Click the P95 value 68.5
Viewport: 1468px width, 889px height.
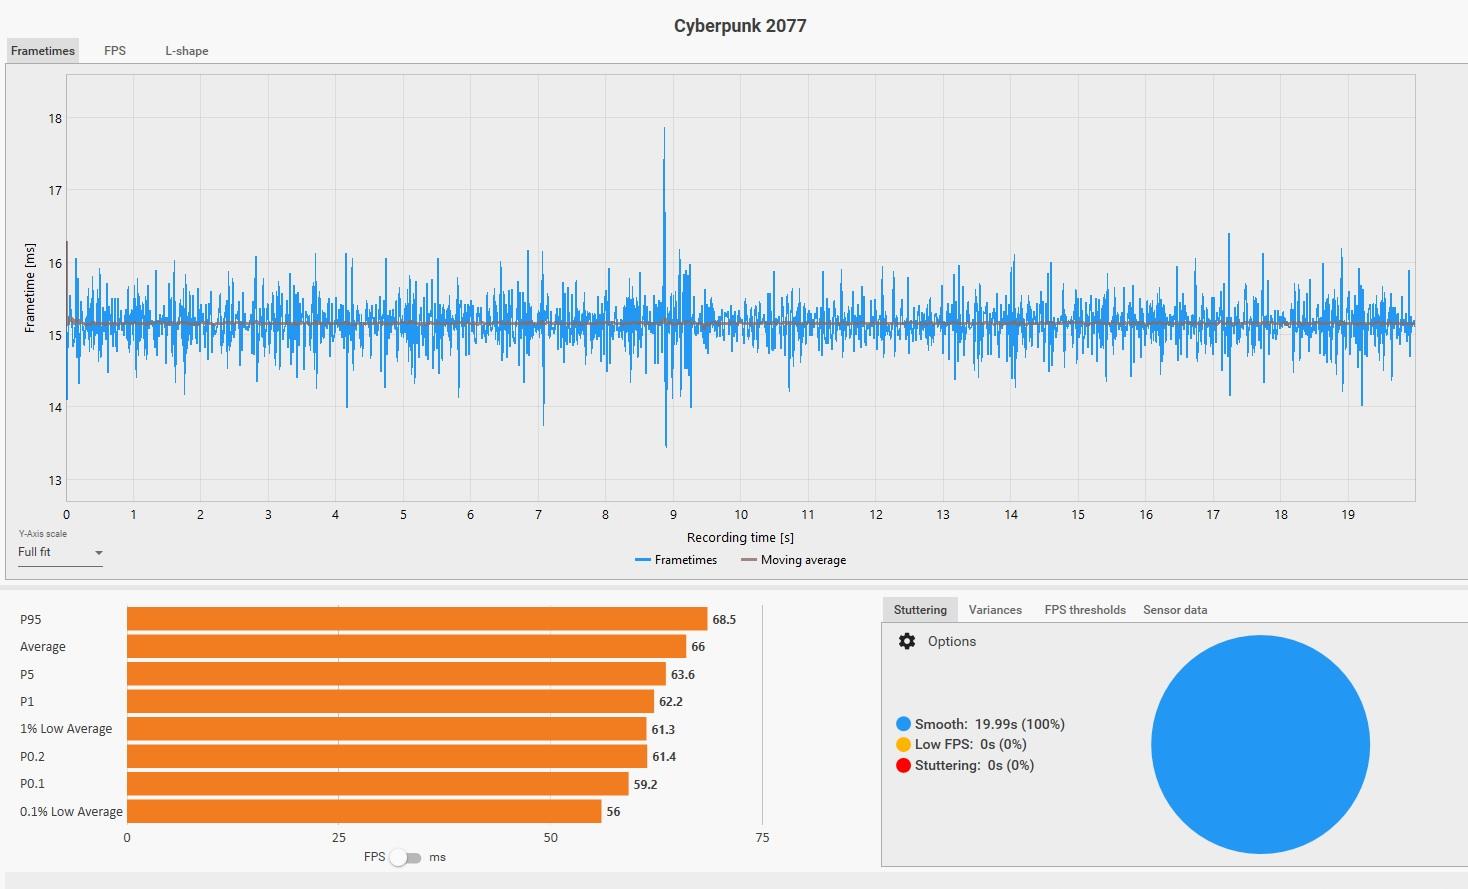(724, 620)
